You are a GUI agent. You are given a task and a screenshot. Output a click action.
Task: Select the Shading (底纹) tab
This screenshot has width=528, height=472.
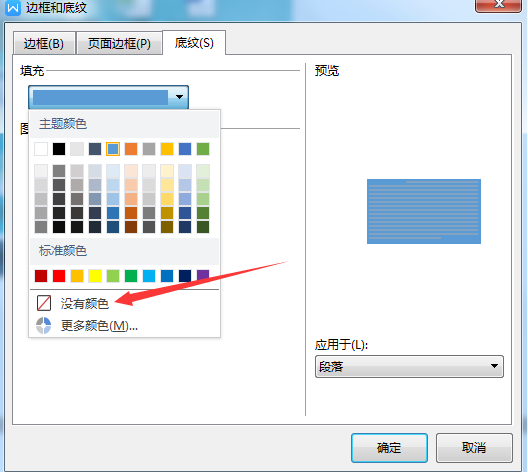click(x=194, y=43)
